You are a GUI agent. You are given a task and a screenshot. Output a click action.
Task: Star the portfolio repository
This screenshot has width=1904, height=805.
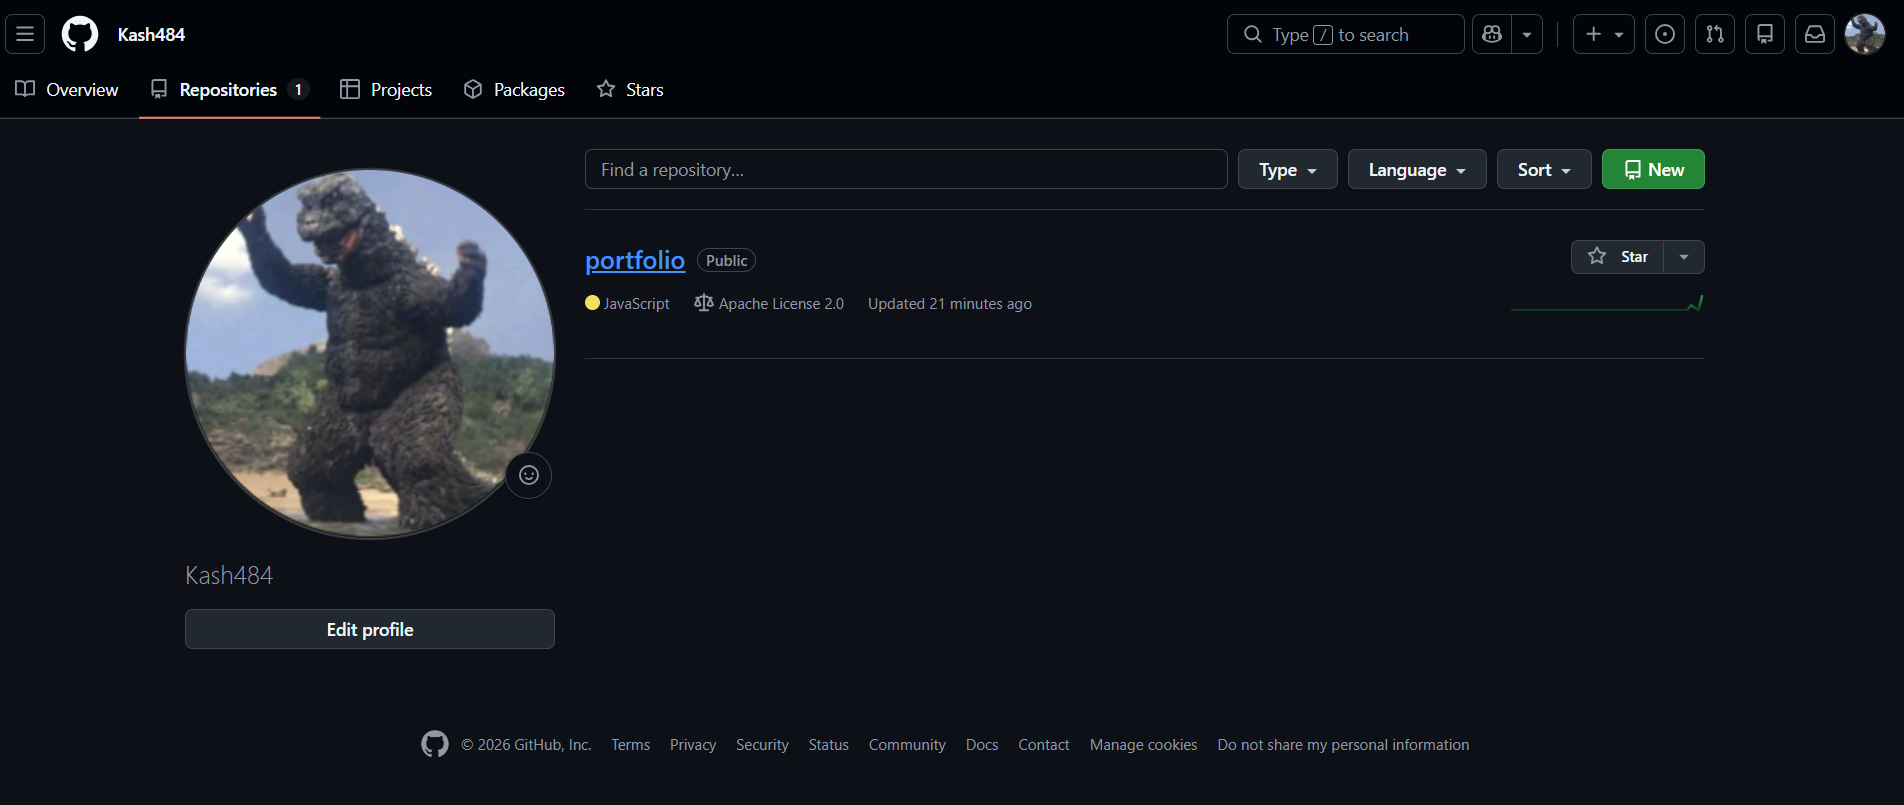(1618, 257)
